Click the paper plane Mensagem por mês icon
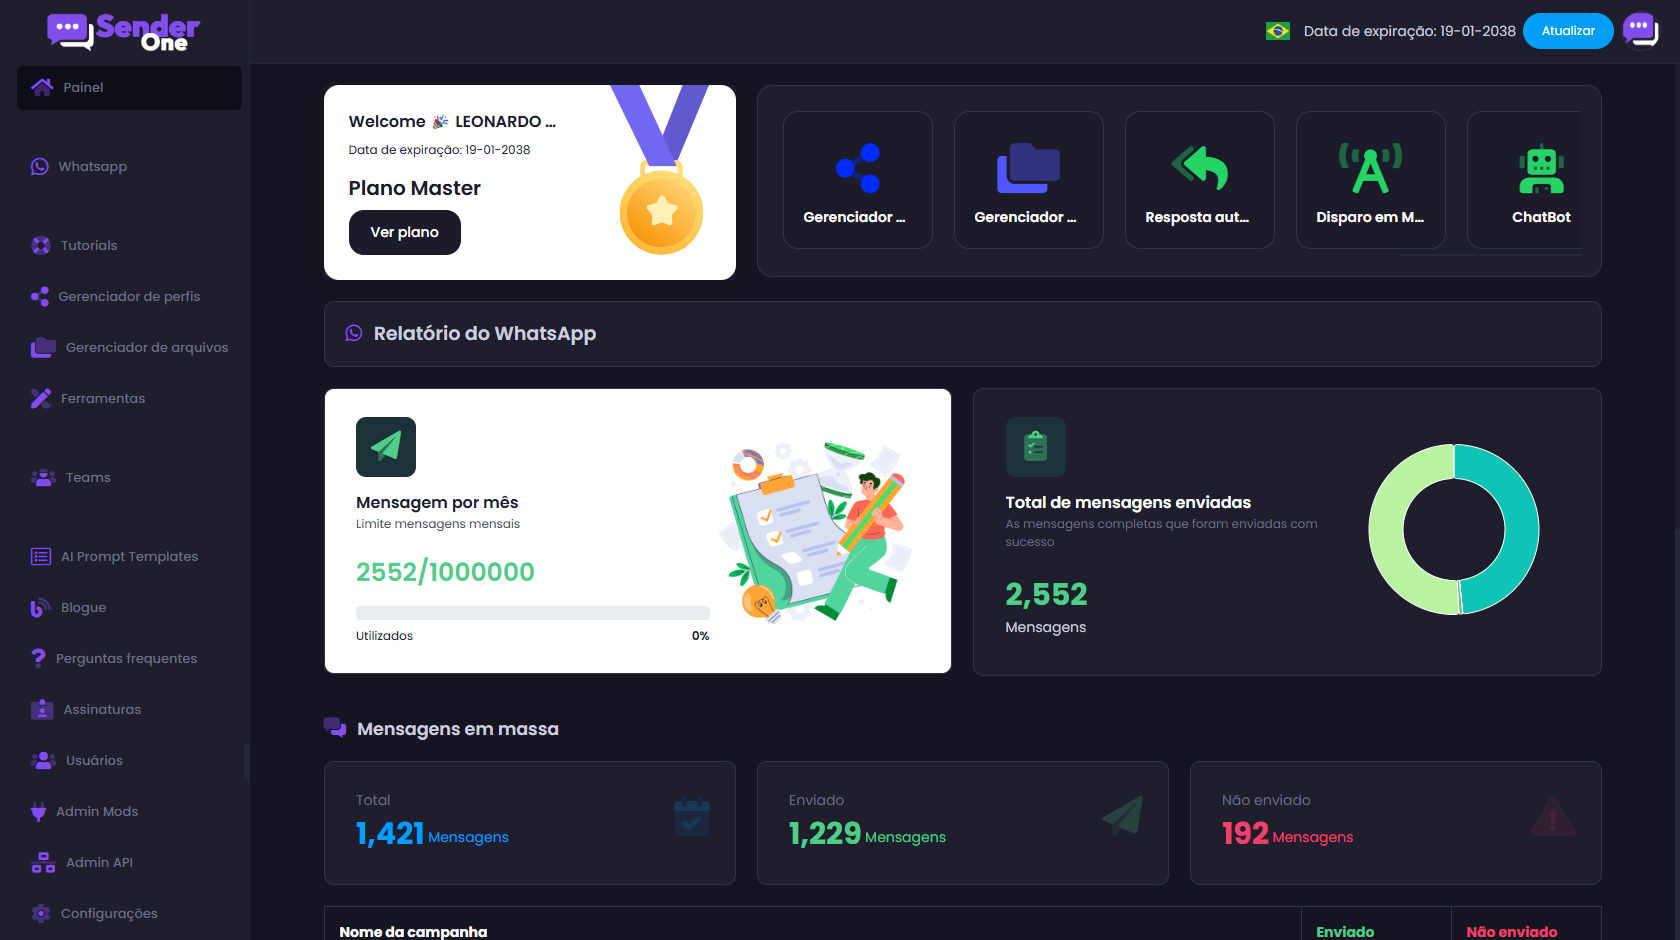 click(386, 447)
